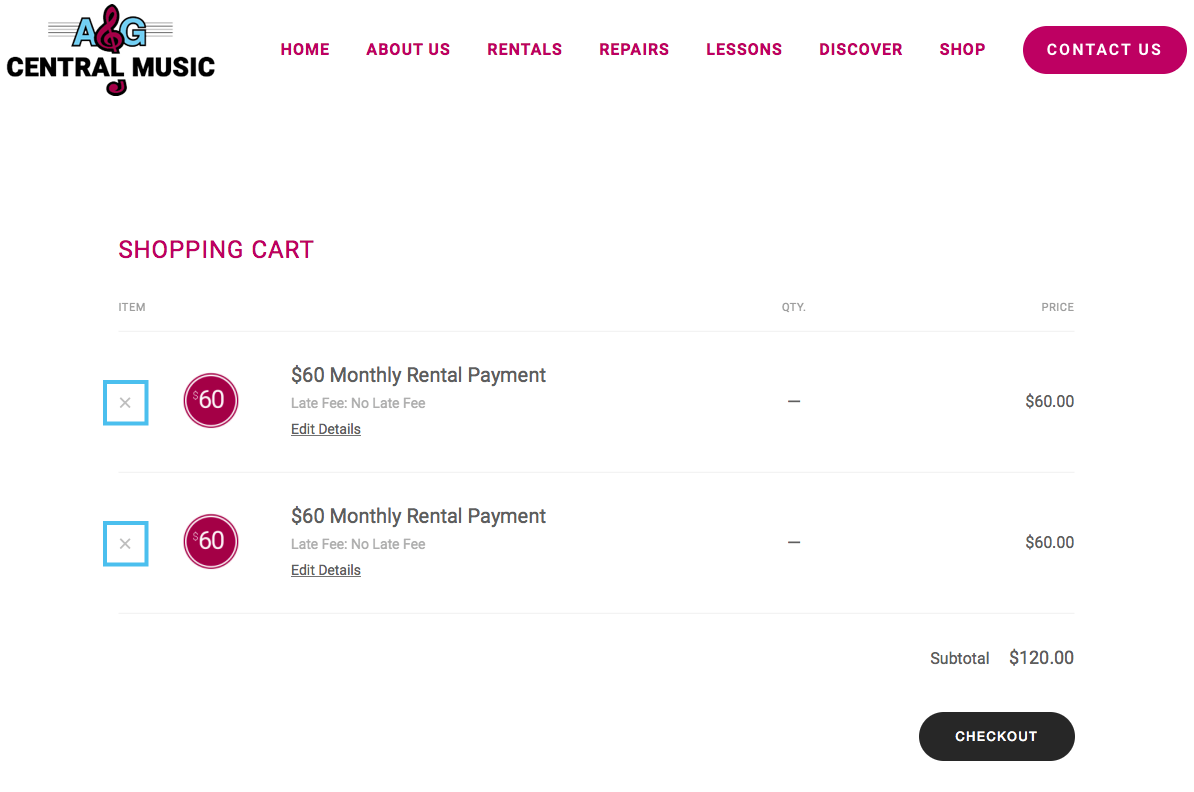The width and height of the screenshot is (1194, 792).
Task: Edit Details of the first rental payment
Action: pyautogui.click(x=326, y=430)
